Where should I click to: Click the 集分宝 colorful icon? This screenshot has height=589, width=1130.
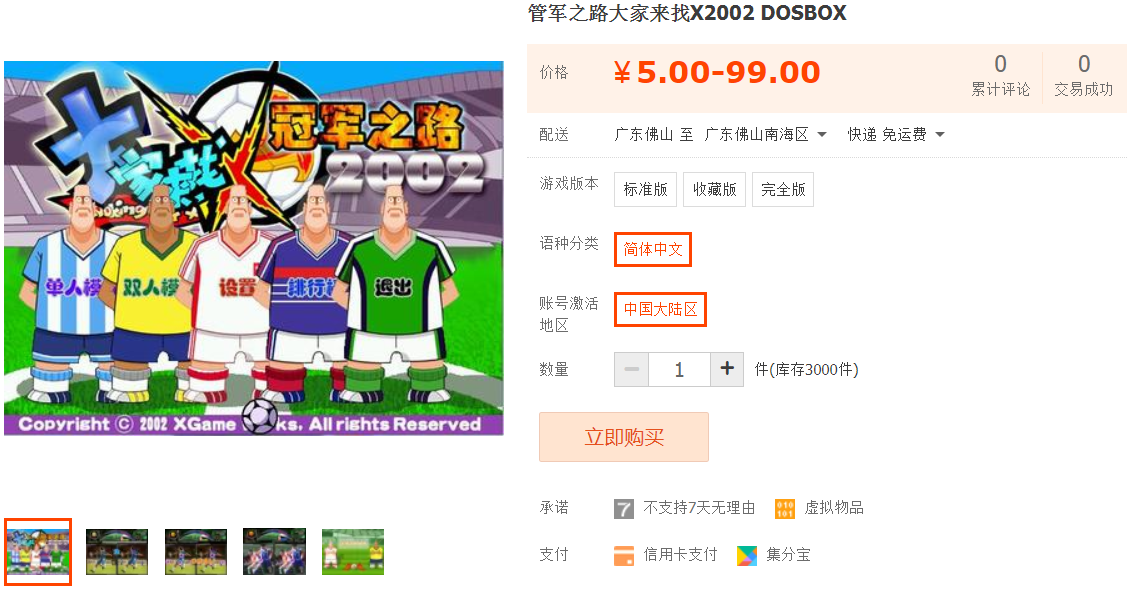coord(747,555)
